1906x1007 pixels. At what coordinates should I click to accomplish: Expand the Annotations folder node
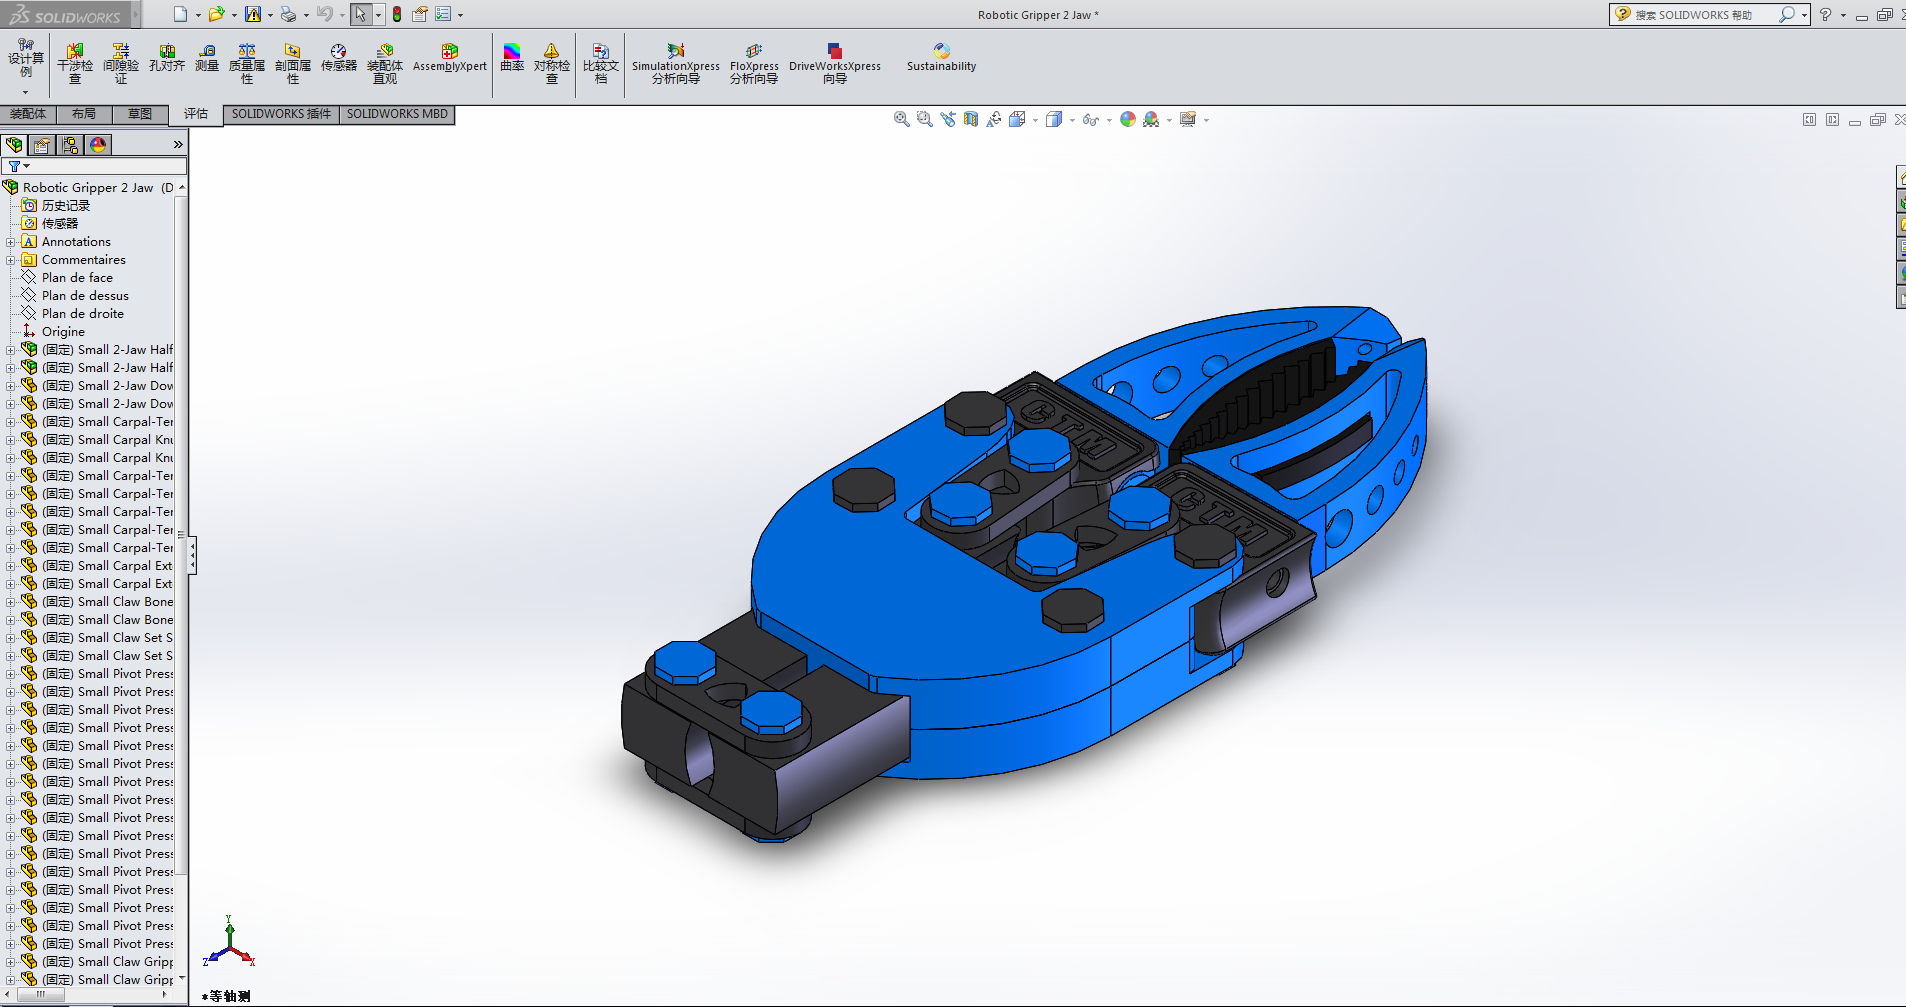[11, 242]
